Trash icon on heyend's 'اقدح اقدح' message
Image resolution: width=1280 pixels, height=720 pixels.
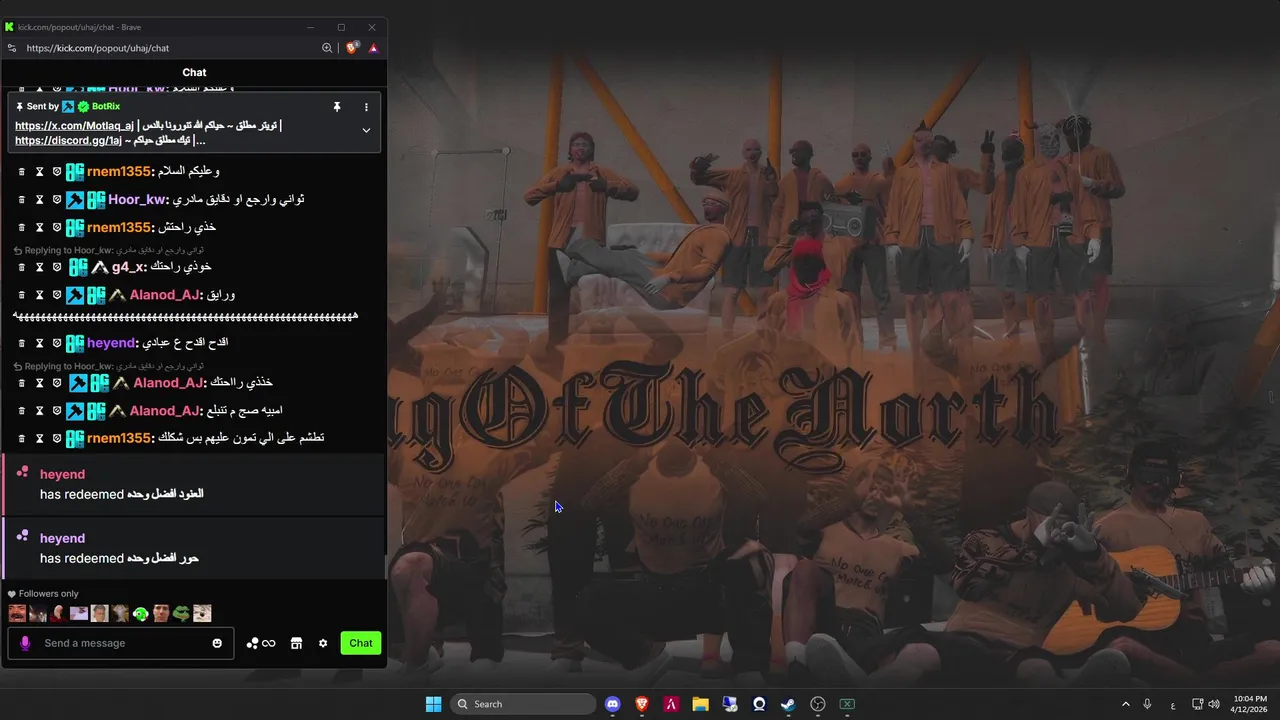22,343
